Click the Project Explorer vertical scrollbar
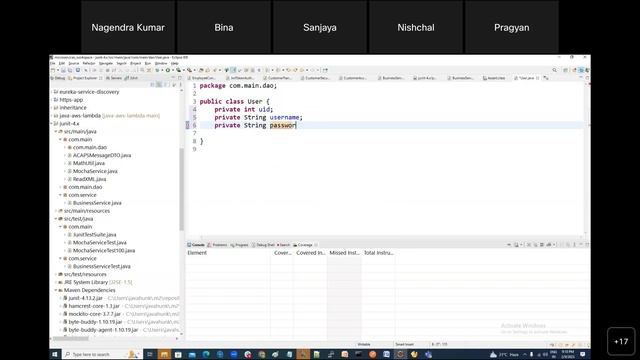 pos(181,189)
